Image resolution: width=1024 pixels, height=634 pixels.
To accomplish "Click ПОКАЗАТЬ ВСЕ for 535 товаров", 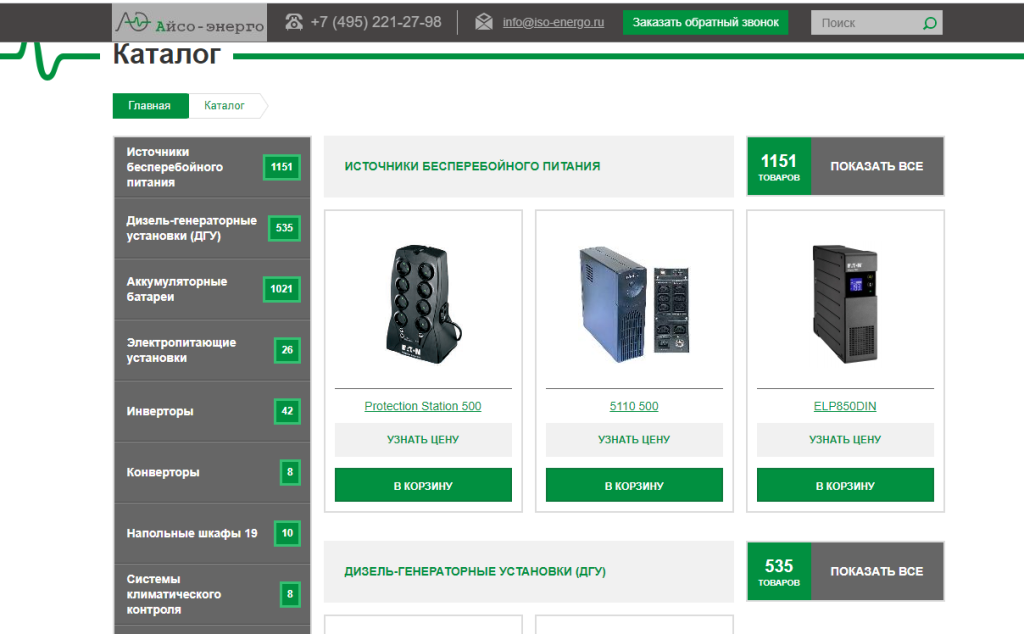I will 876,571.
